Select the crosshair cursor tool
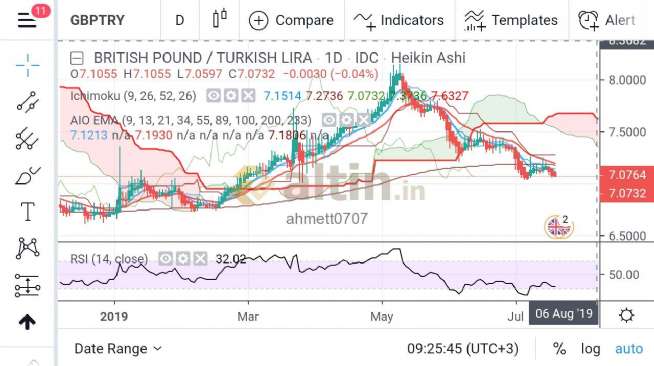 [28, 65]
